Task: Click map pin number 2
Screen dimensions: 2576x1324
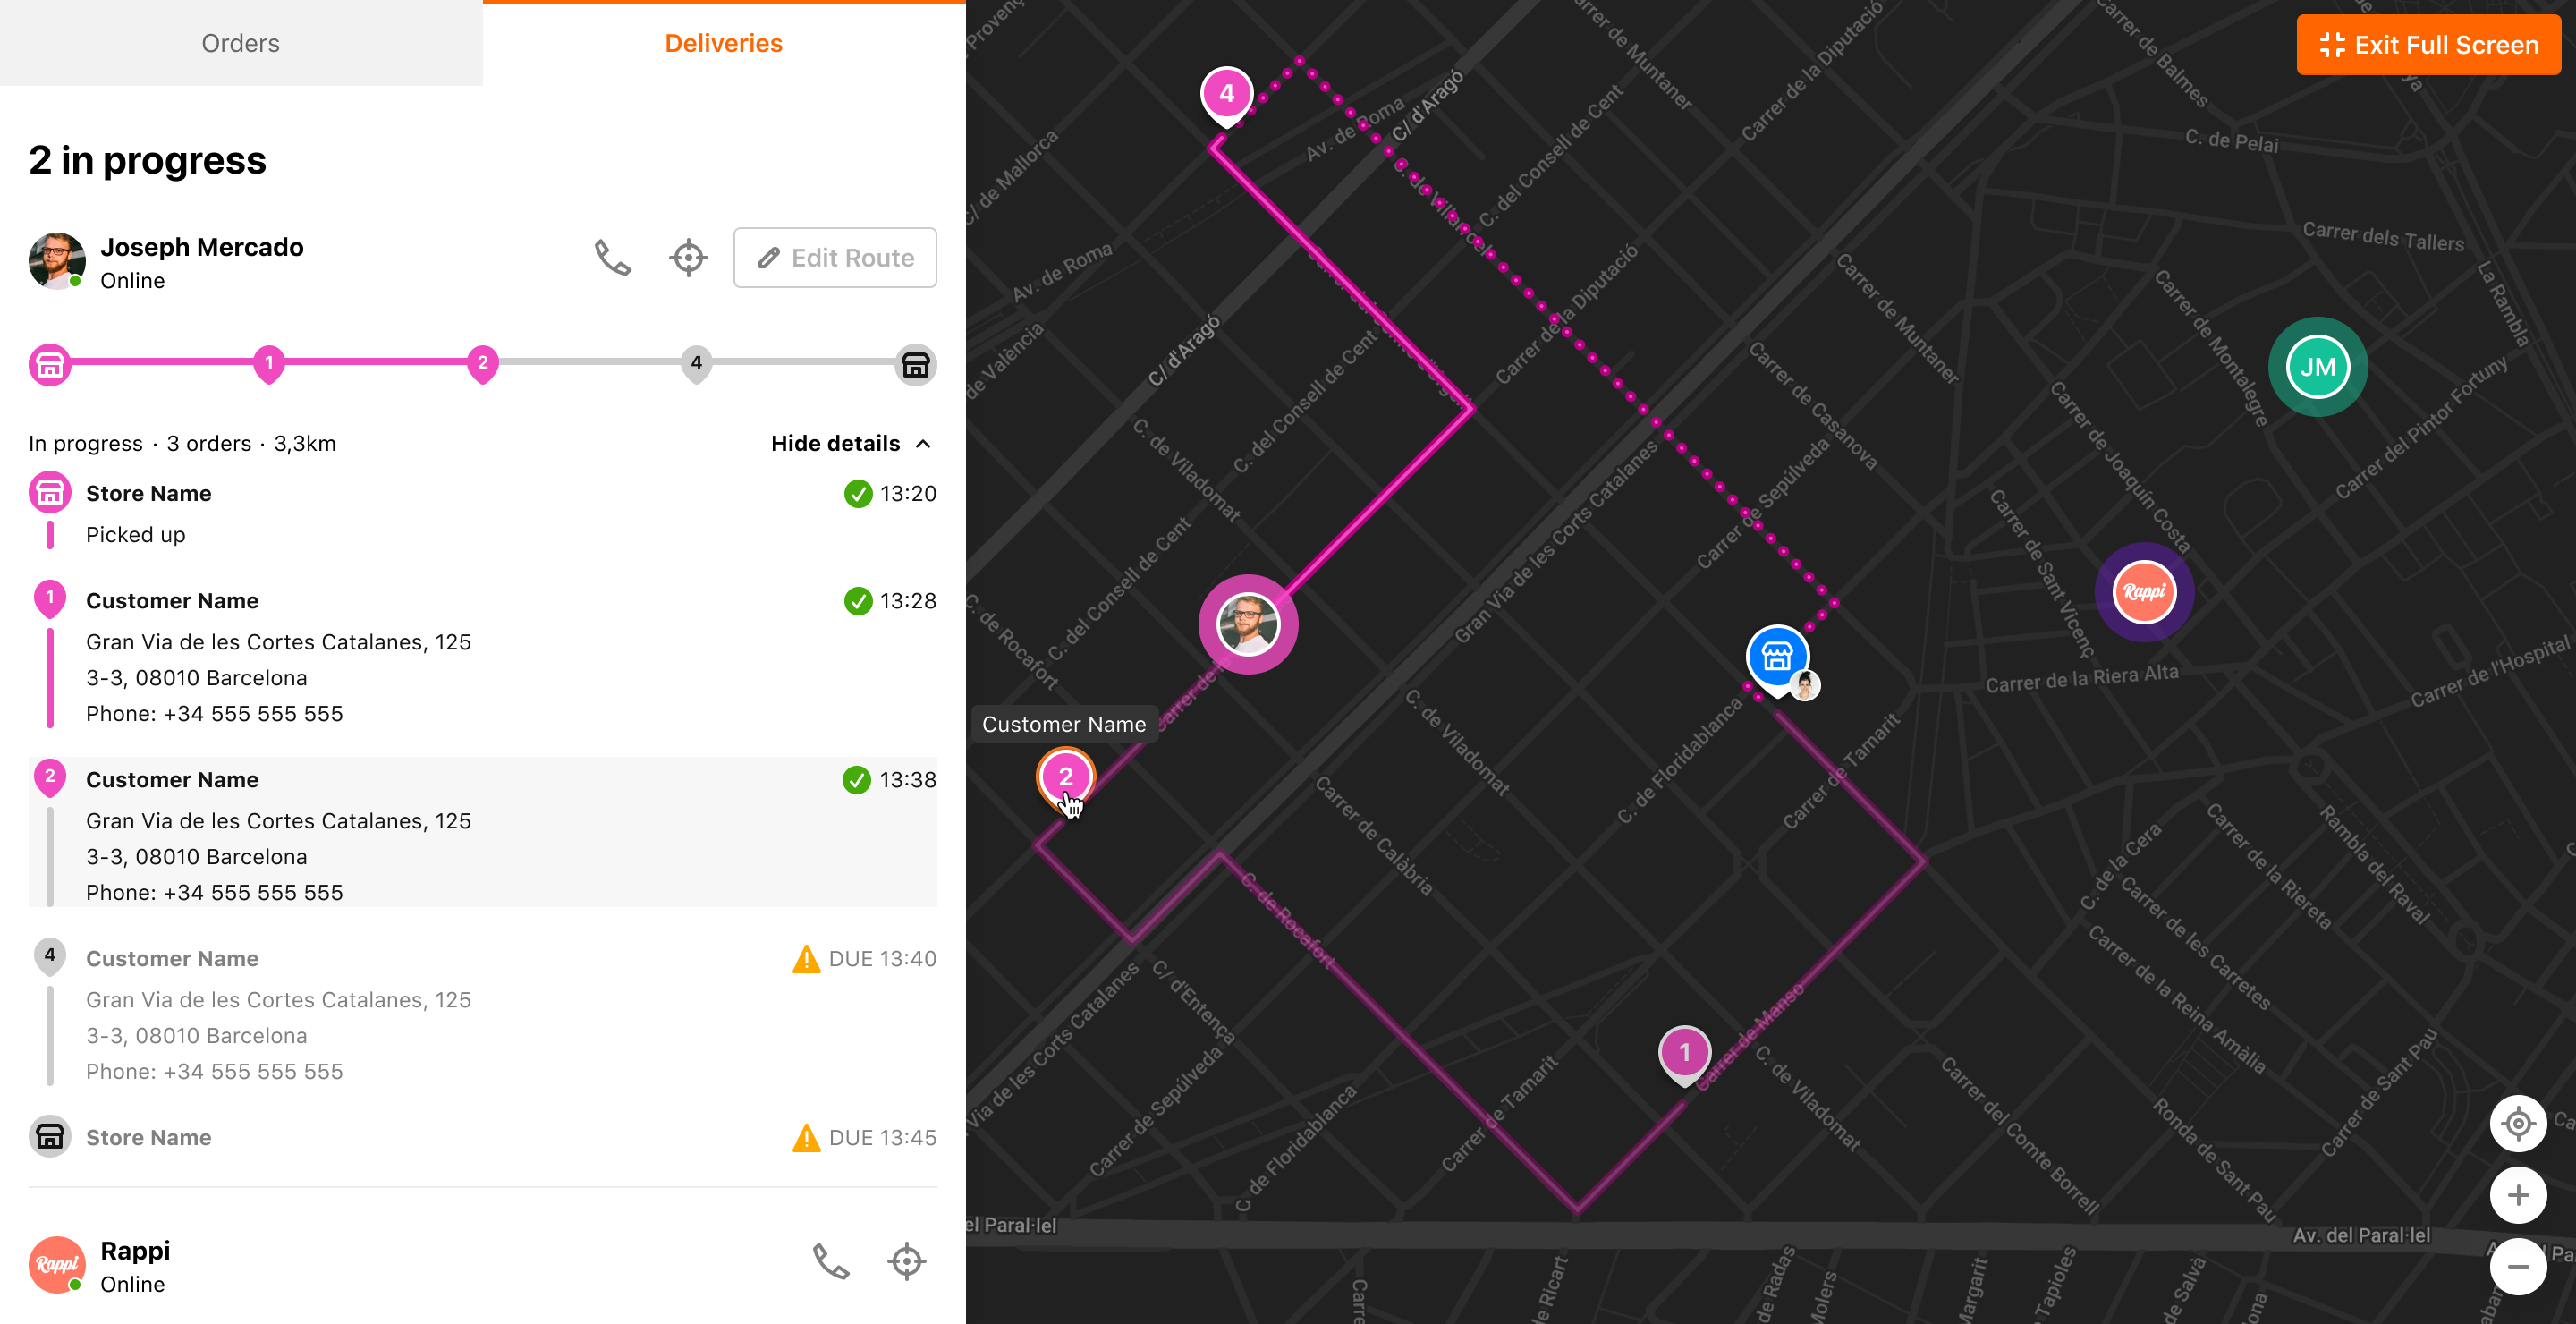Action: [1066, 778]
